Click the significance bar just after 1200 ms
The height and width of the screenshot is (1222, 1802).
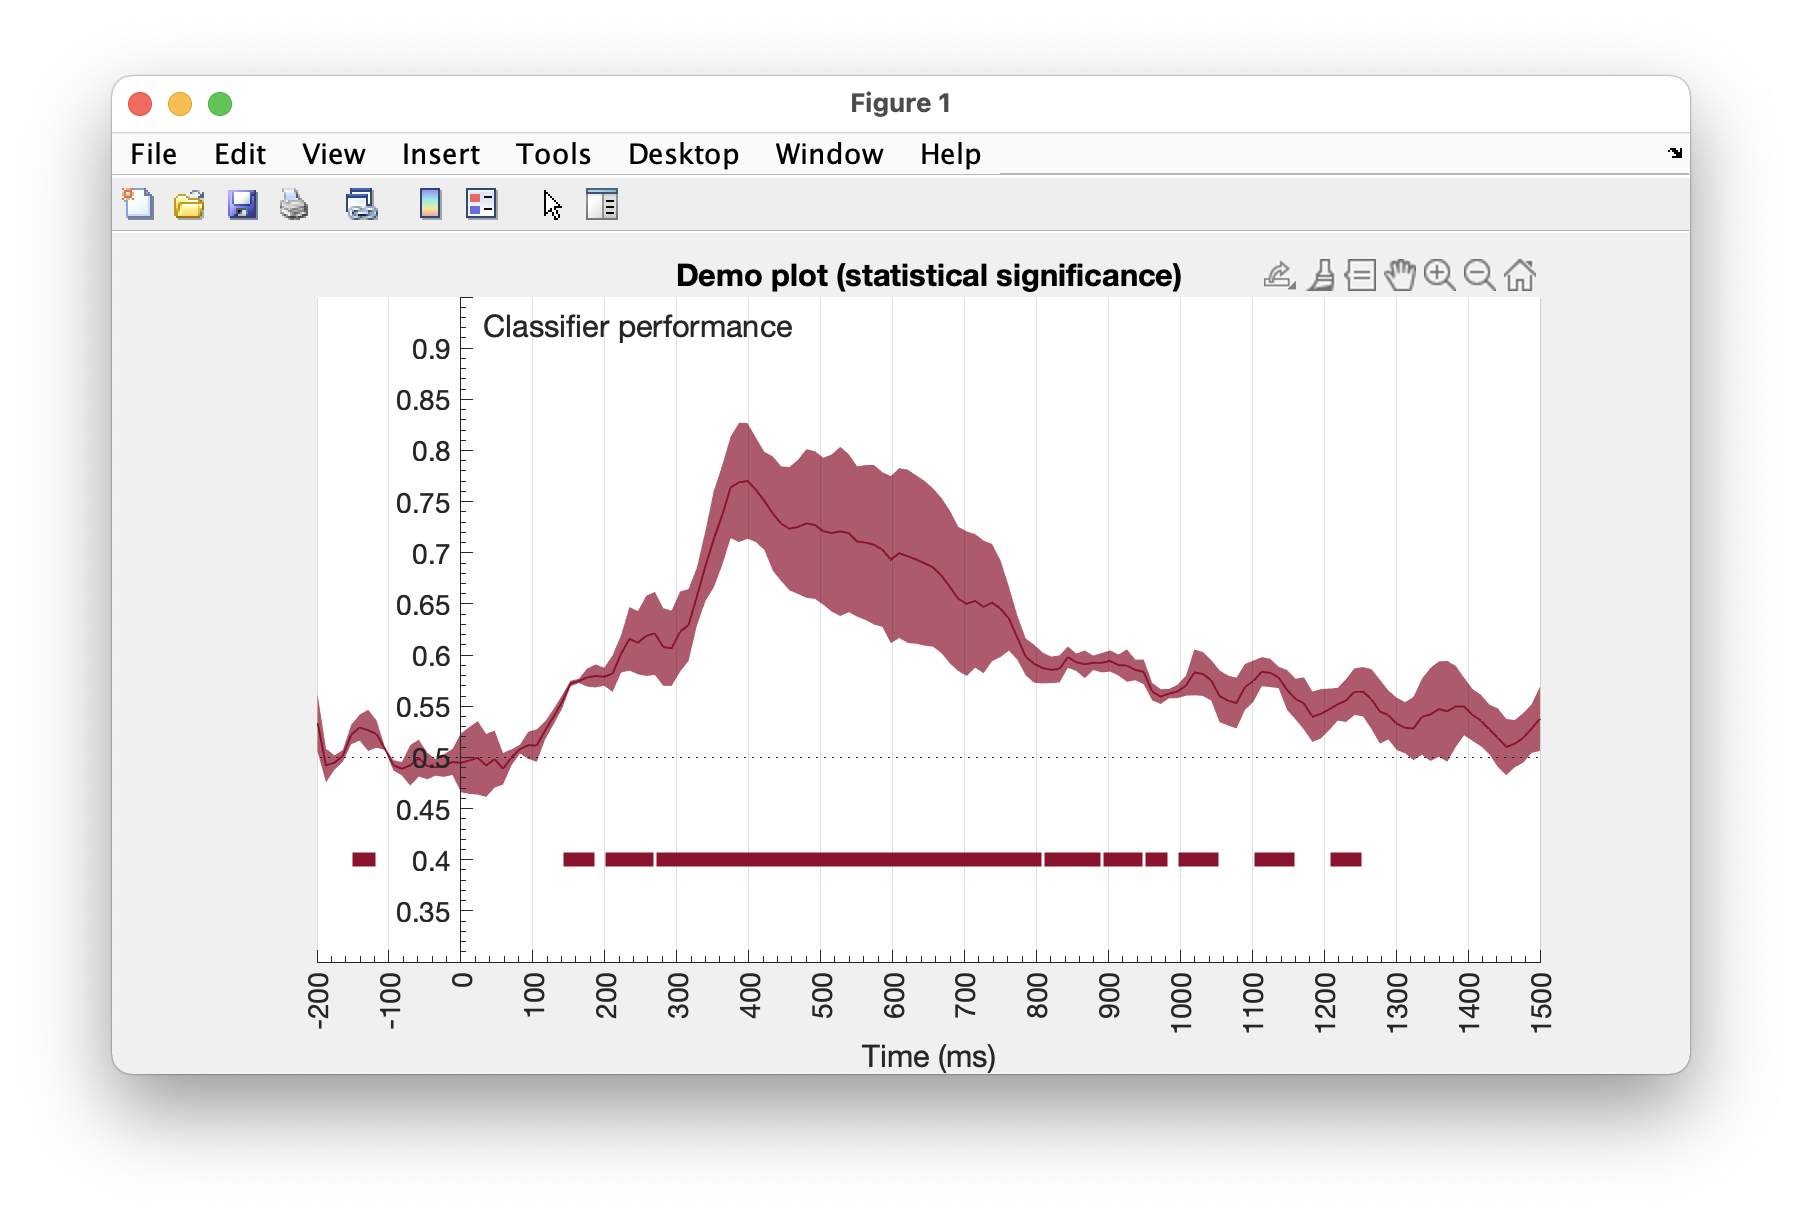[x=1346, y=859]
